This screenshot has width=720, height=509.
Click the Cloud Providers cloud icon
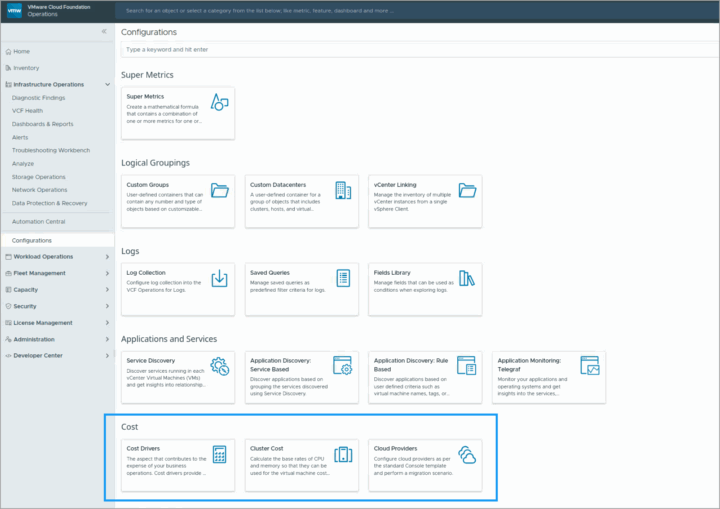point(467,454)
